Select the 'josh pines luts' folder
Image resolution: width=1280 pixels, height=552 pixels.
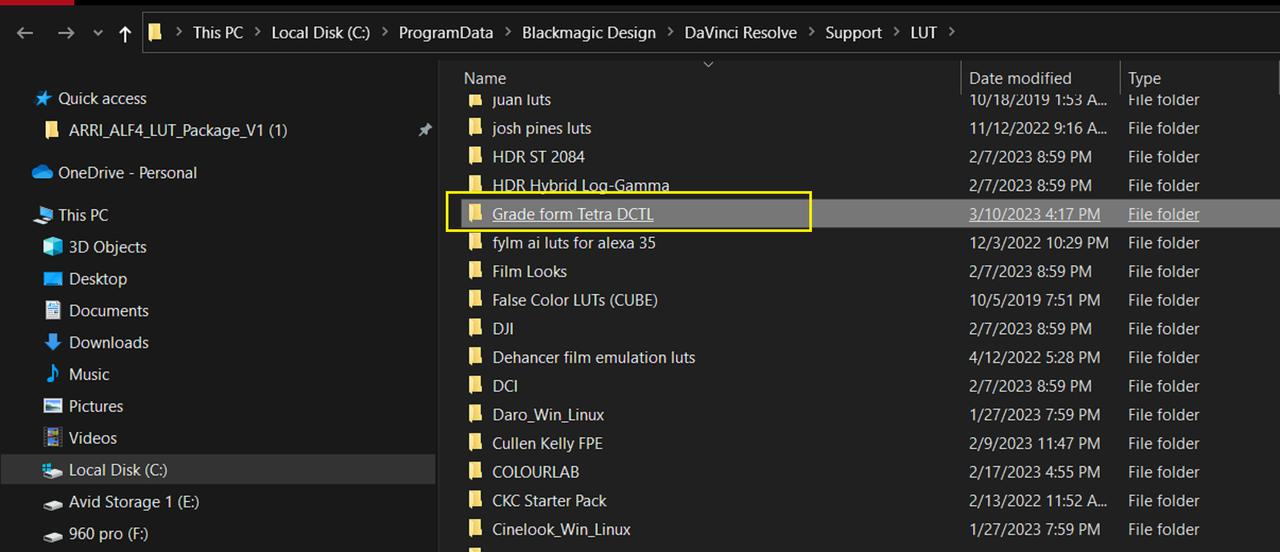(x=541, y=128)
